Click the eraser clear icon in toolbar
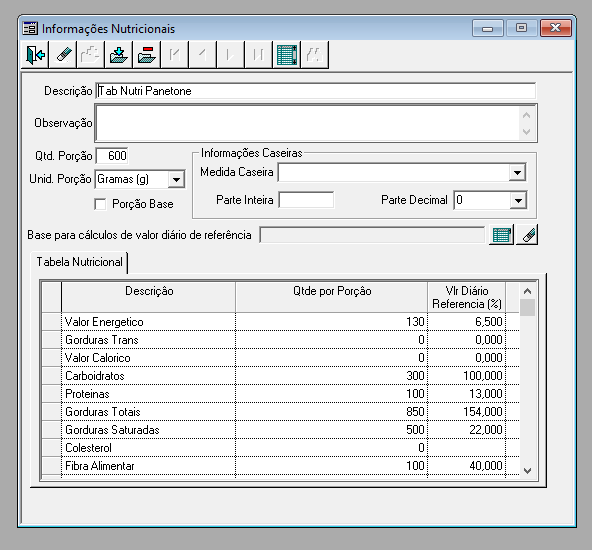The height and width of the screenshot is (550, 592). pyautogui.click(x=63, y=55)
